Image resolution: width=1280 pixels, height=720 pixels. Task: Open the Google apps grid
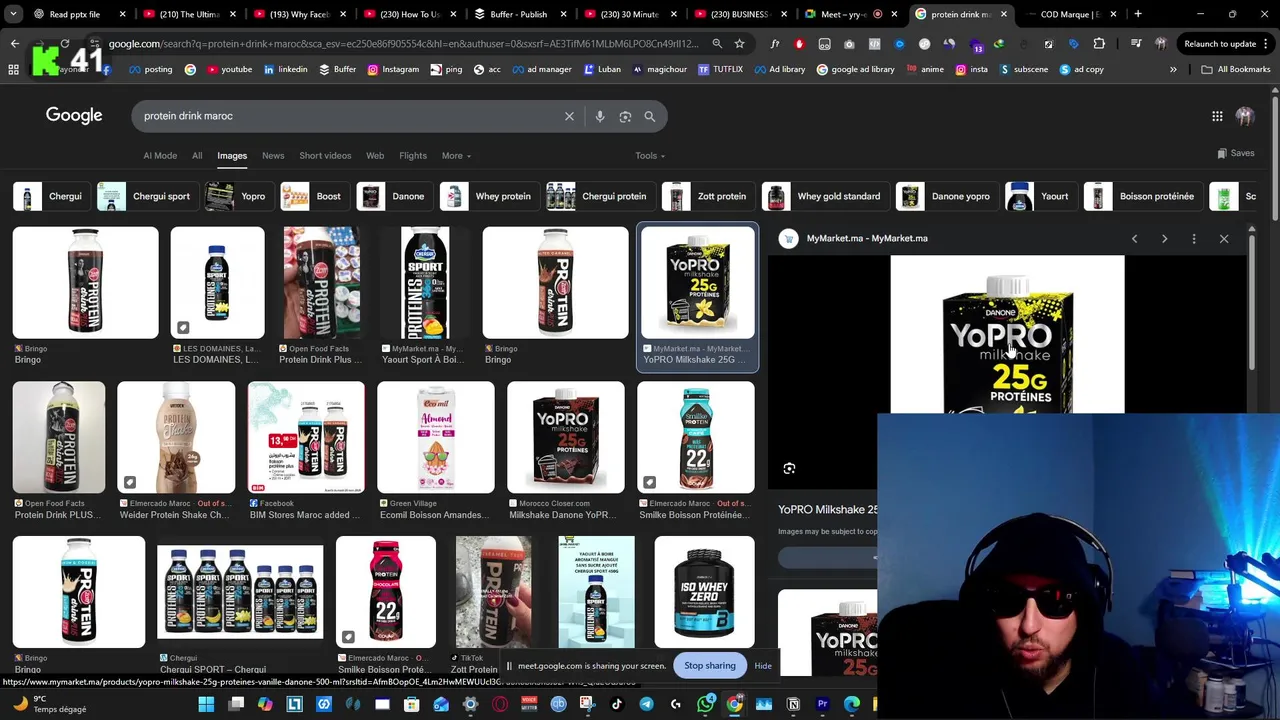[1217, 116]
